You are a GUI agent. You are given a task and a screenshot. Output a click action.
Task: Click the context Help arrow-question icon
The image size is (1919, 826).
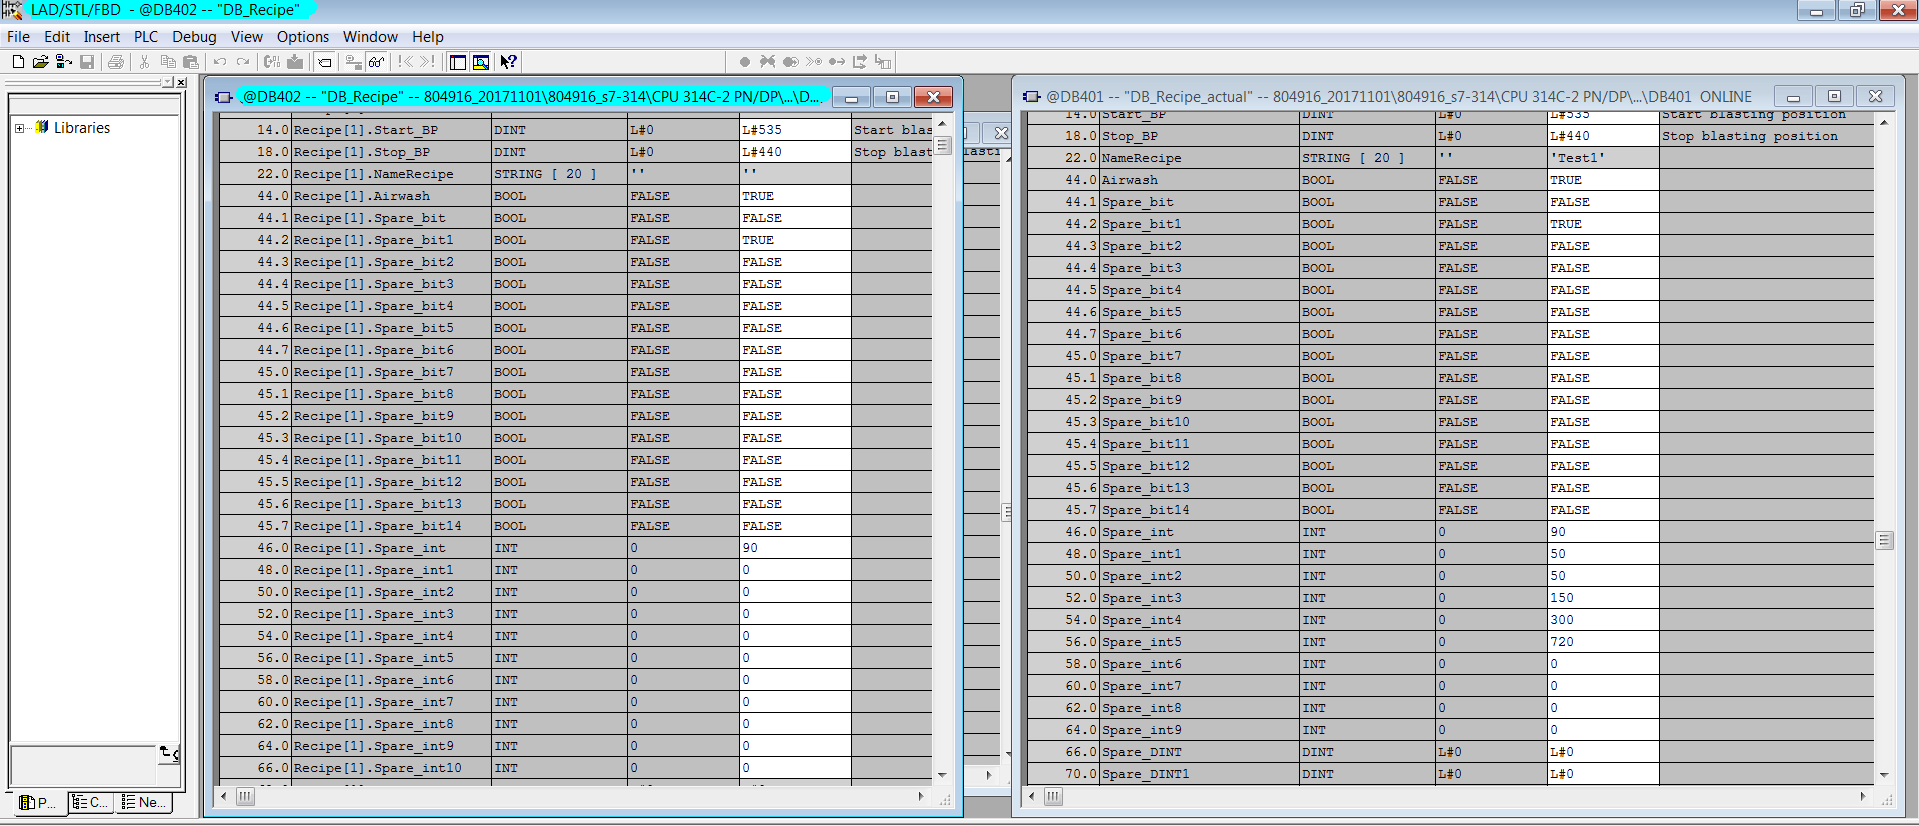[x=509, y=62]
